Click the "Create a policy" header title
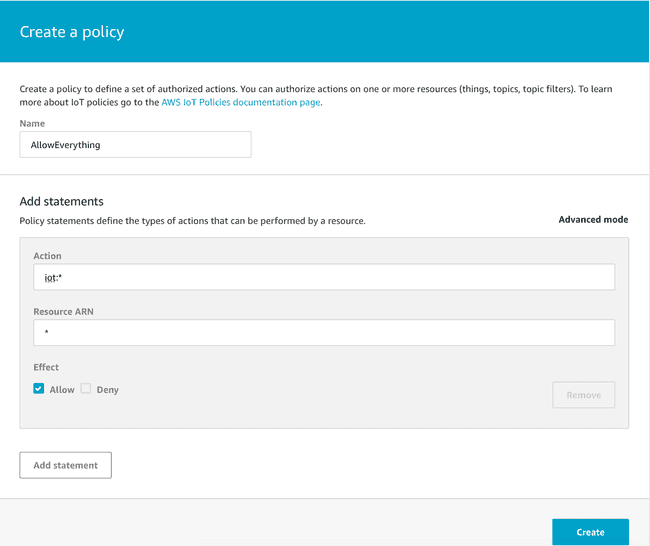 (x=72, y=32)
